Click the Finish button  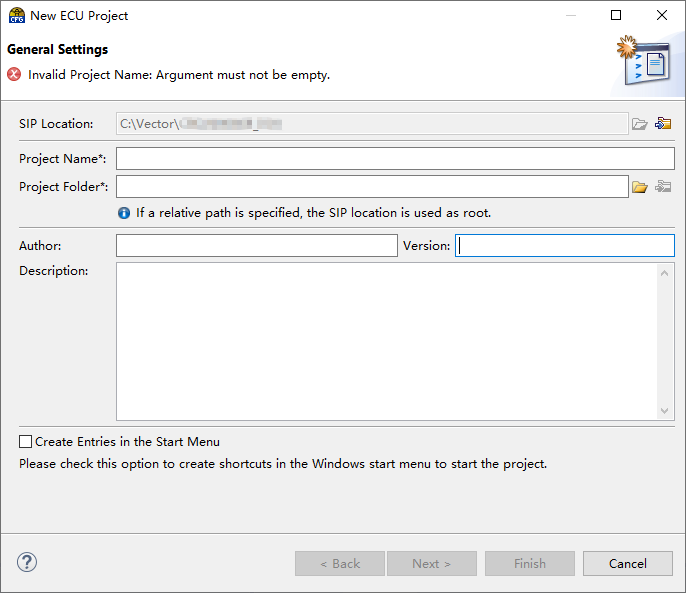pos(530,564)
